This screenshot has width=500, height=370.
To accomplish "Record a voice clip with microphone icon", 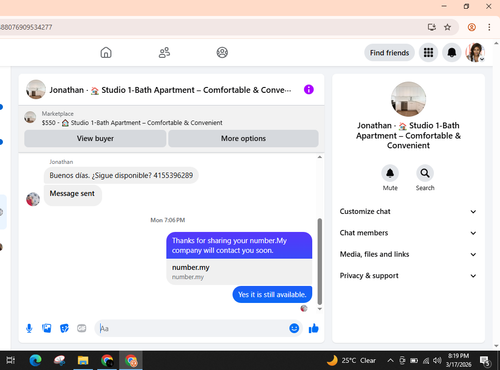I will (29, 328).
